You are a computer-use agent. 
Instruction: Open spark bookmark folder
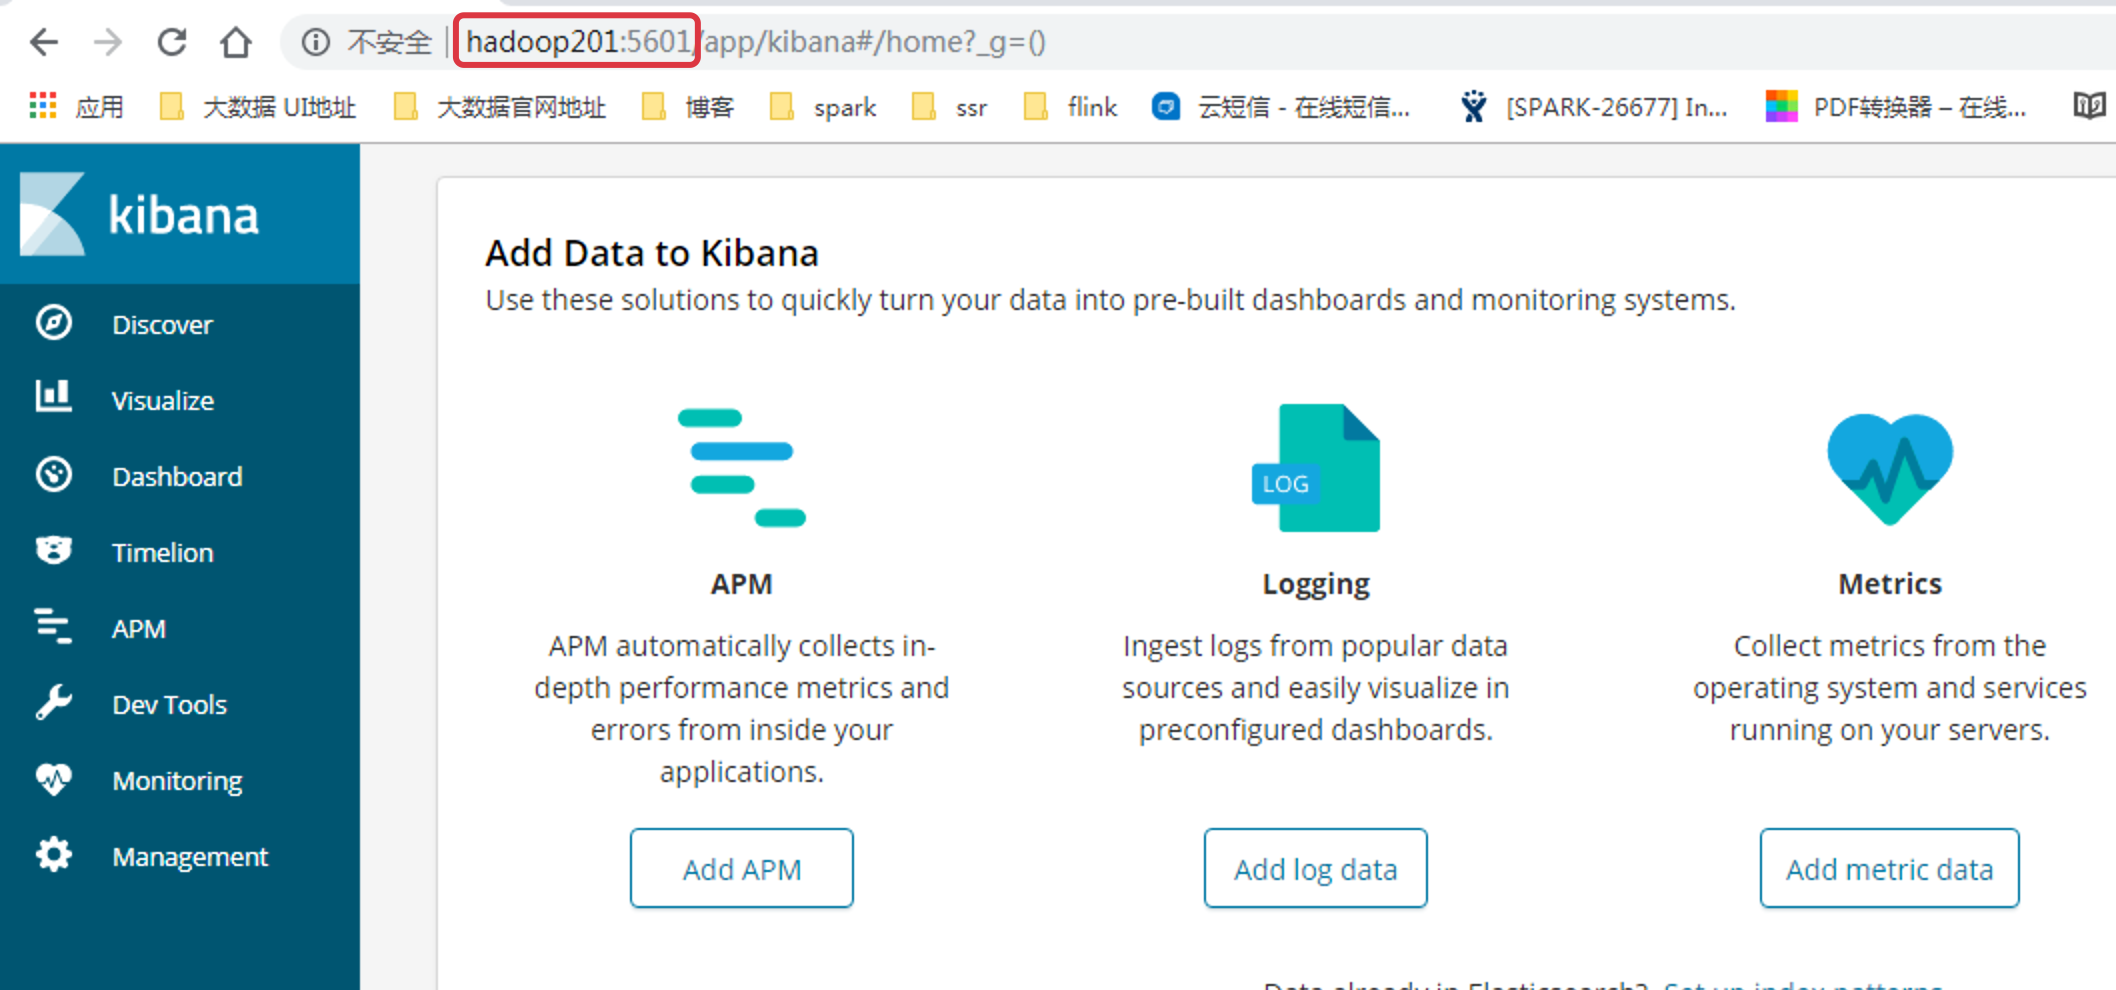click(823, 107)
